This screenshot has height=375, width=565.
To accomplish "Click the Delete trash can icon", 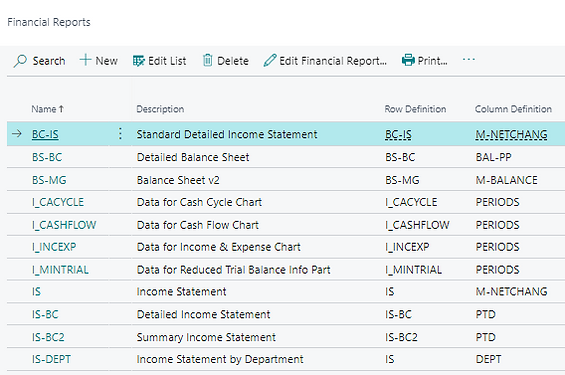I will (208, 60).
